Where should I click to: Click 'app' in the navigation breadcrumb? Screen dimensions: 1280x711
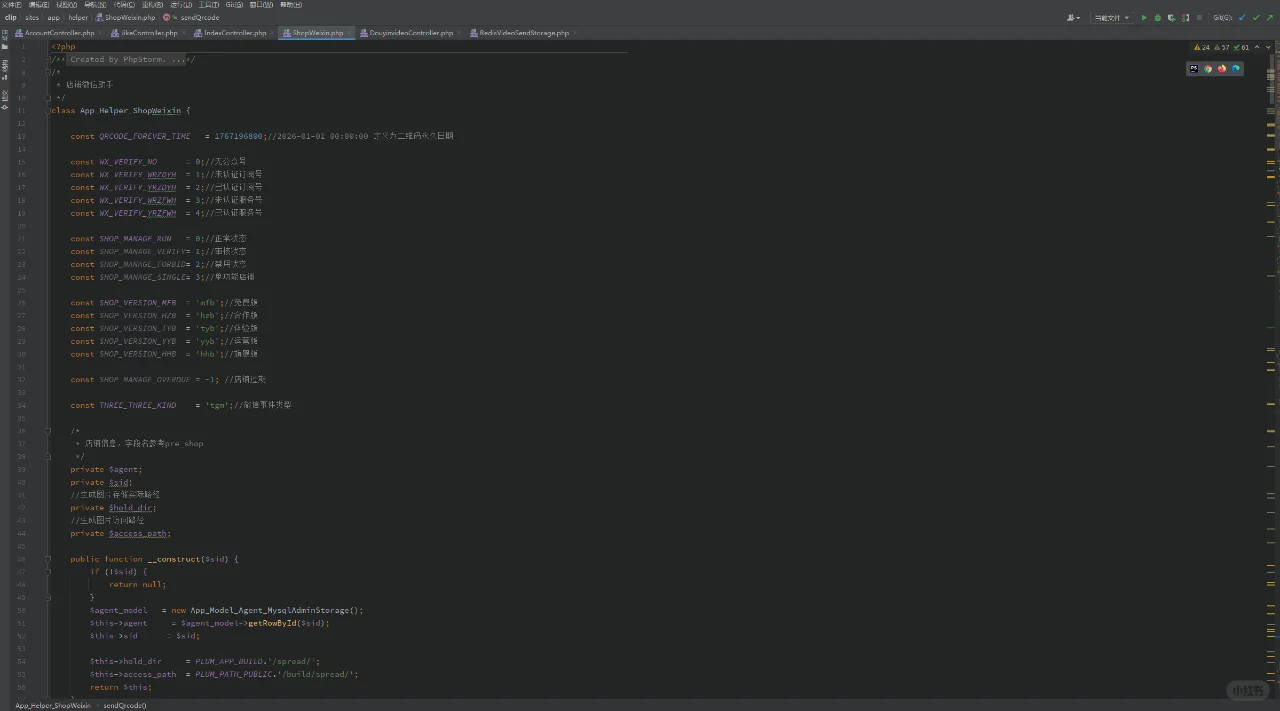click(54, 18)
